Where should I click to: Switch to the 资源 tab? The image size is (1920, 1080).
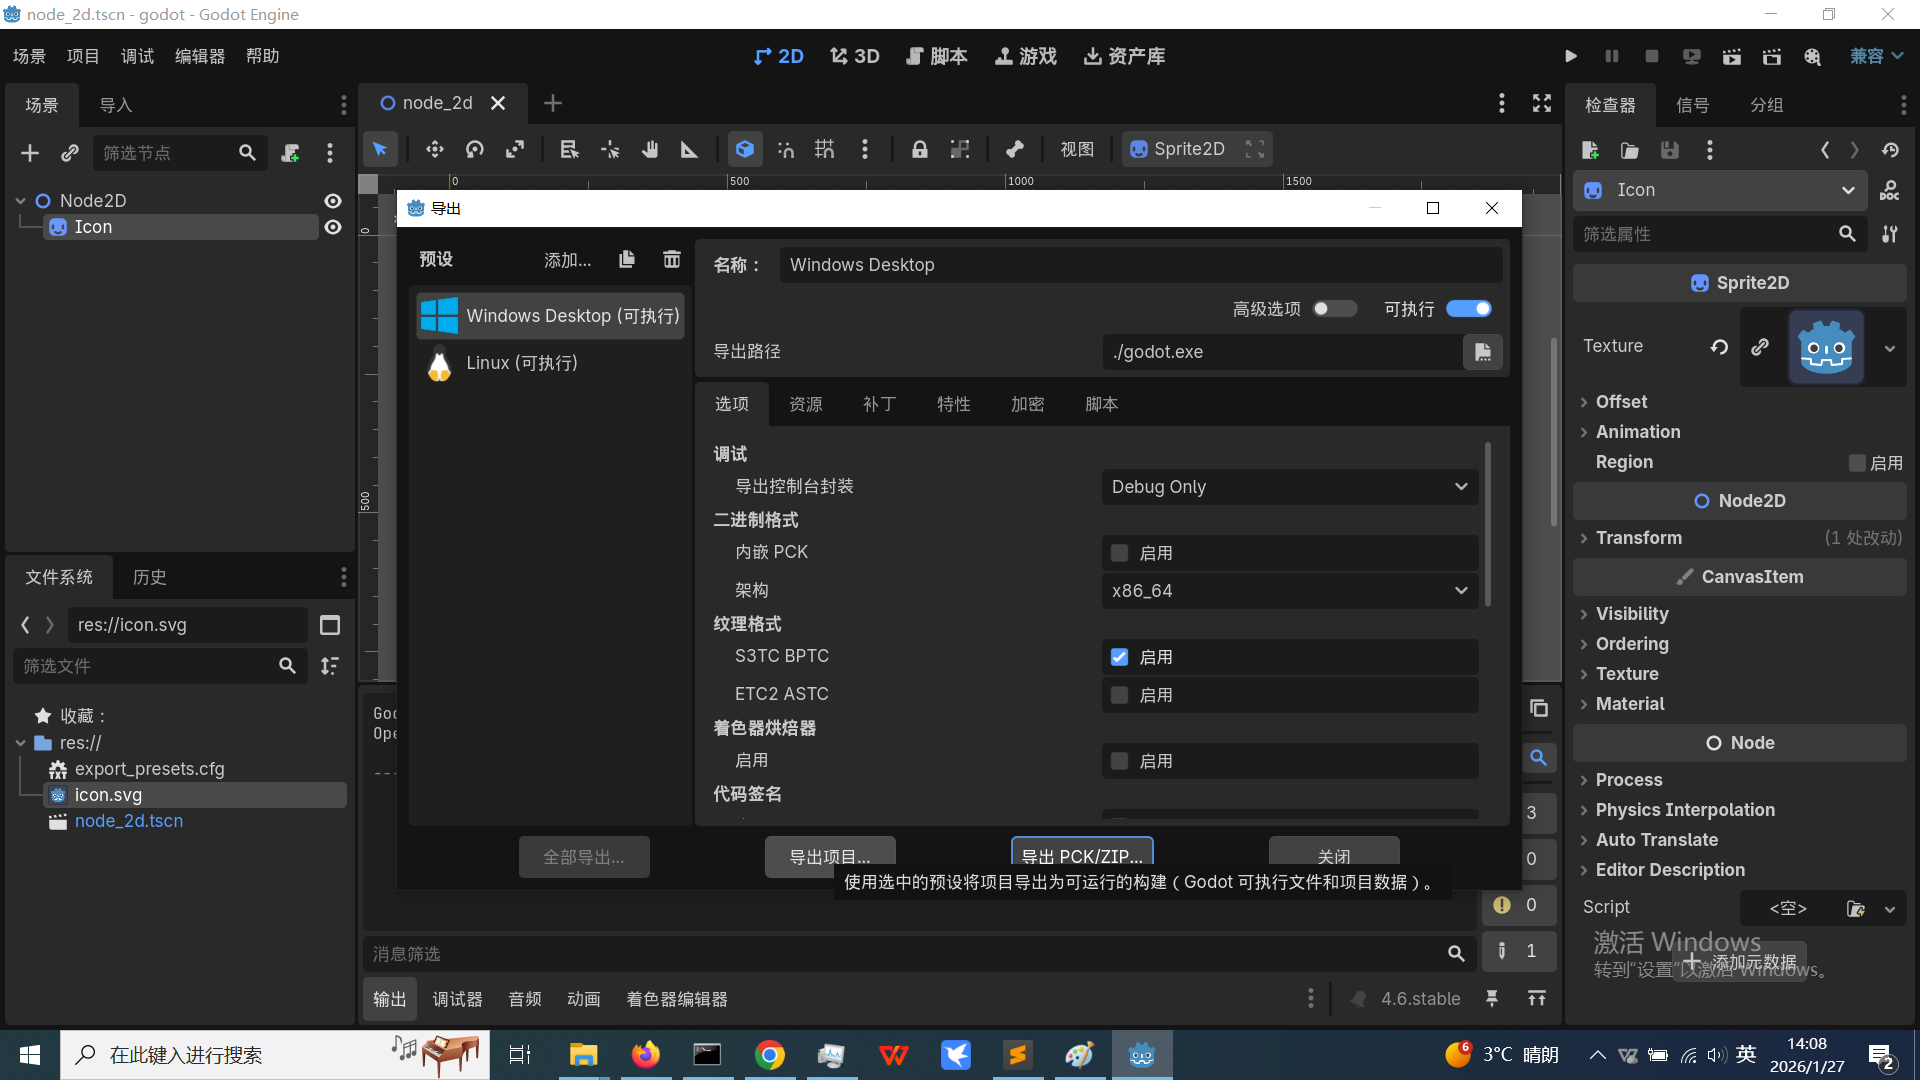pyautogui.click(x=805, y=404)
